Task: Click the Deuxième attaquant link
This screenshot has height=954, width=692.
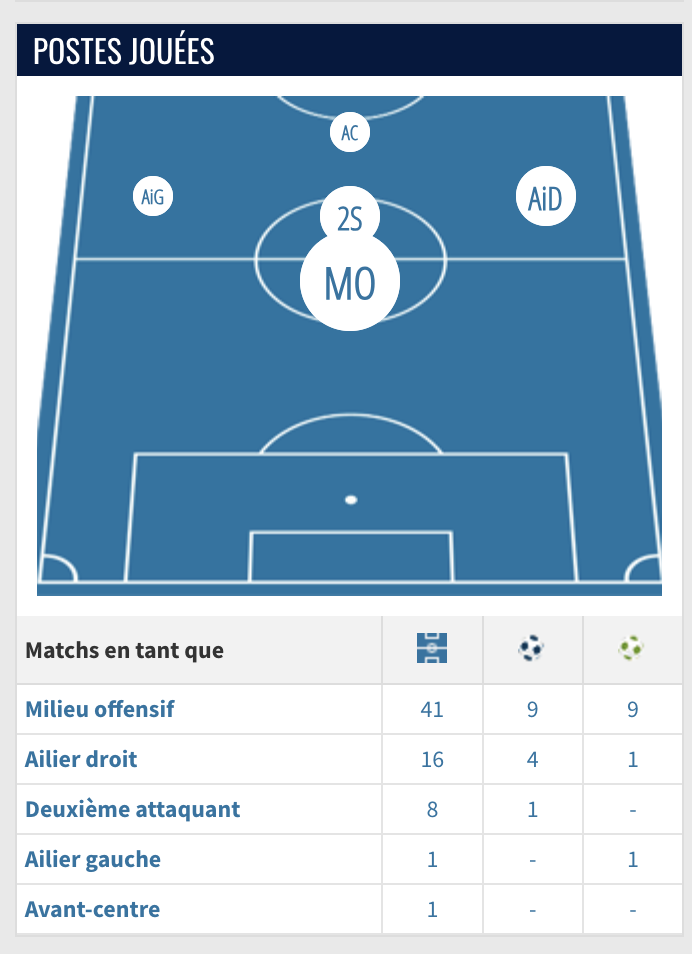Action: pyautogui.click(x=133, y=809)
